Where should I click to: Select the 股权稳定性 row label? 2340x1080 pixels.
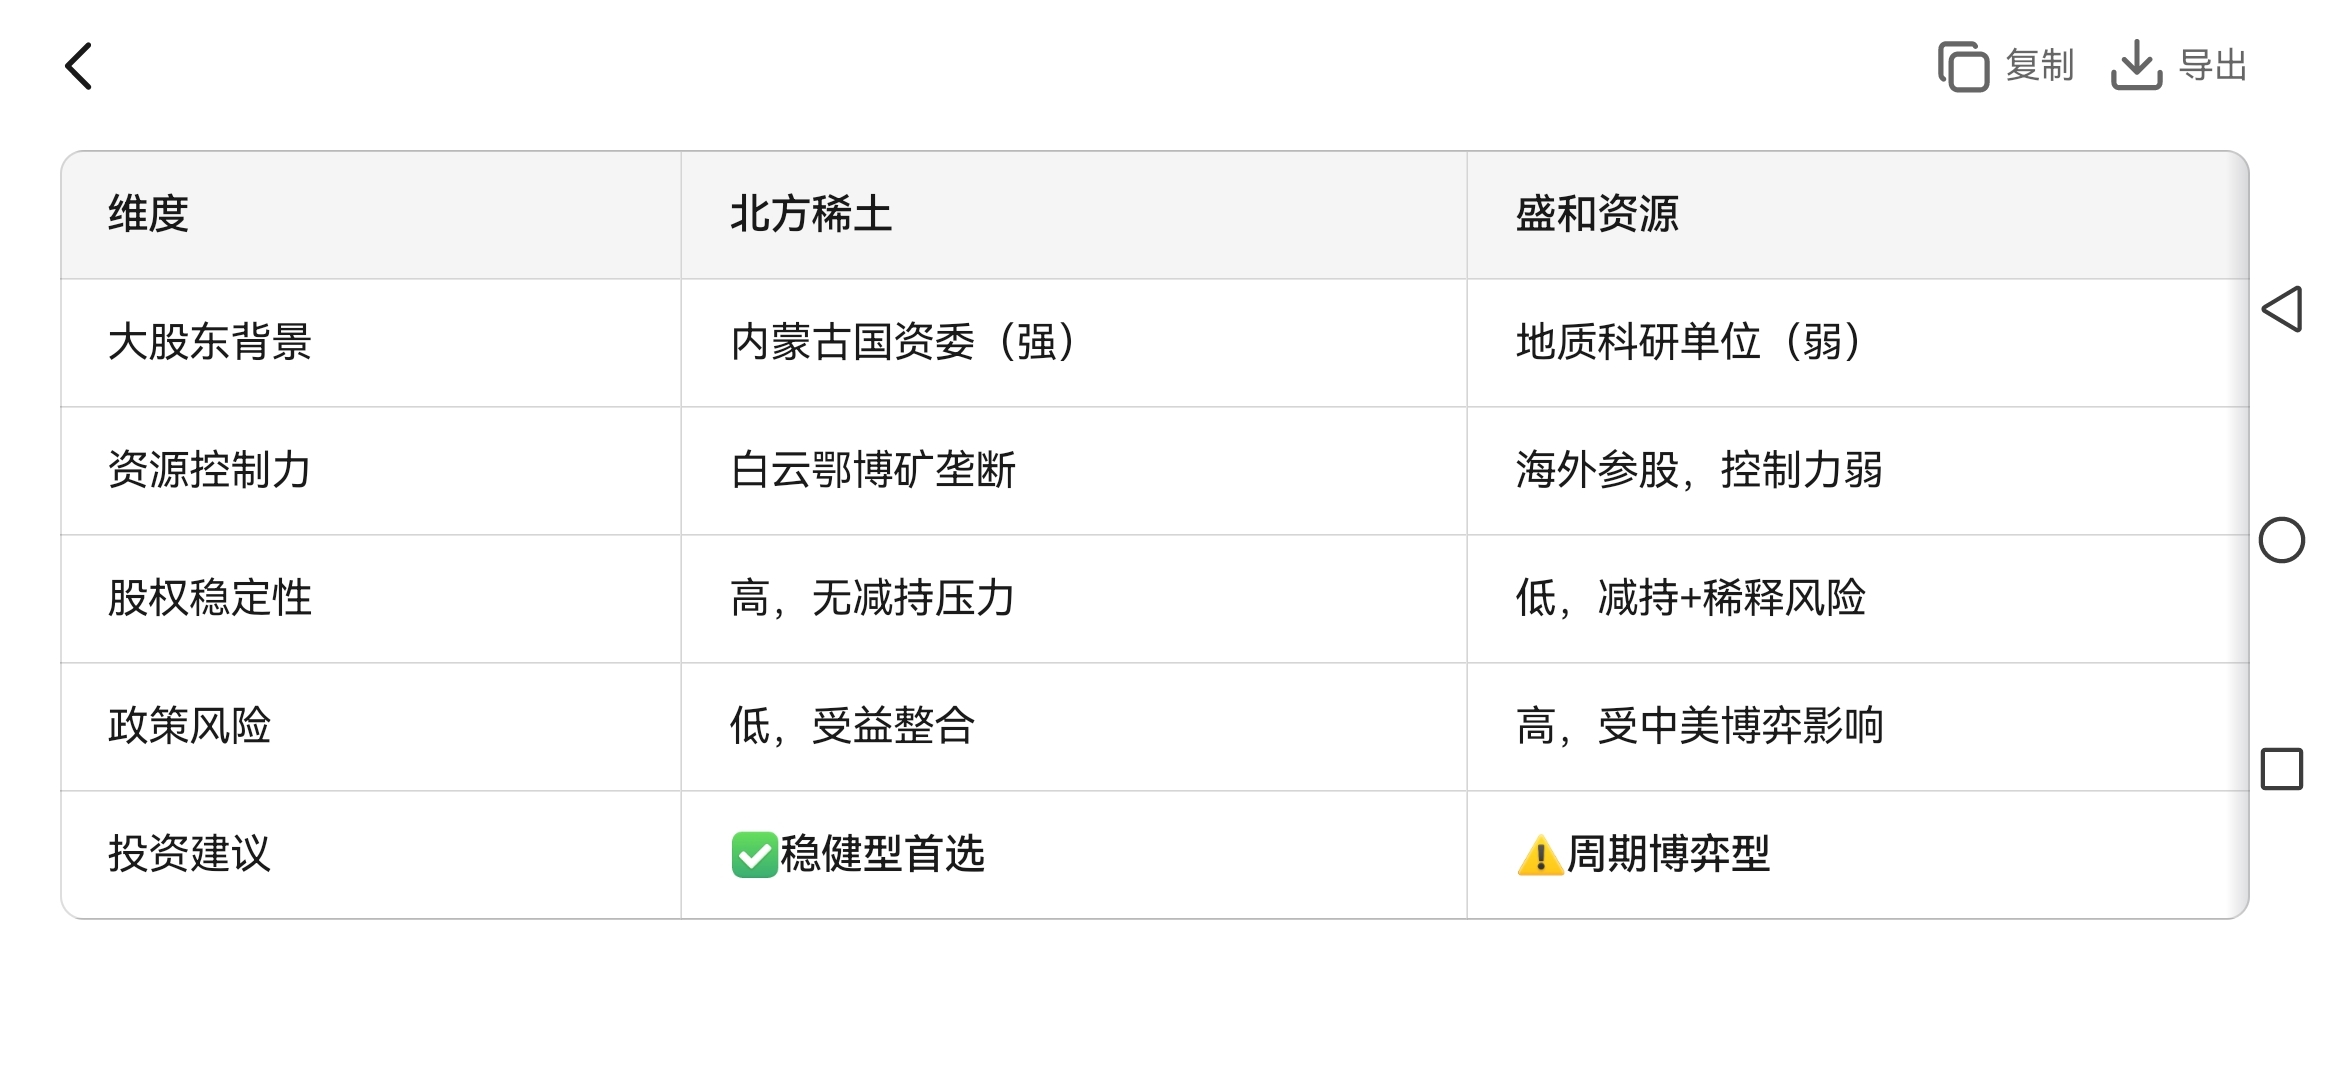coord(210,598)
